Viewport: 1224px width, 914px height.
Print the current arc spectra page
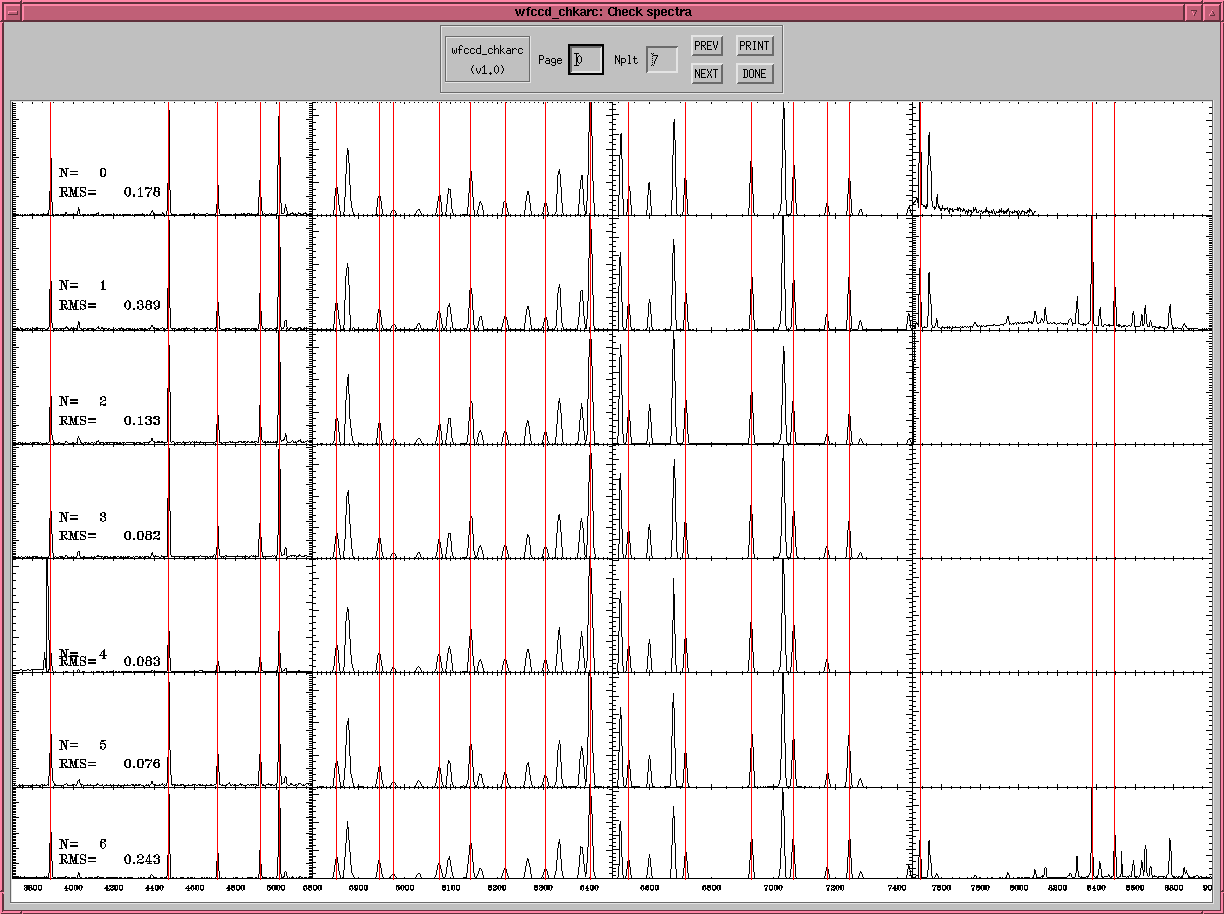click(x=754, y=45)
